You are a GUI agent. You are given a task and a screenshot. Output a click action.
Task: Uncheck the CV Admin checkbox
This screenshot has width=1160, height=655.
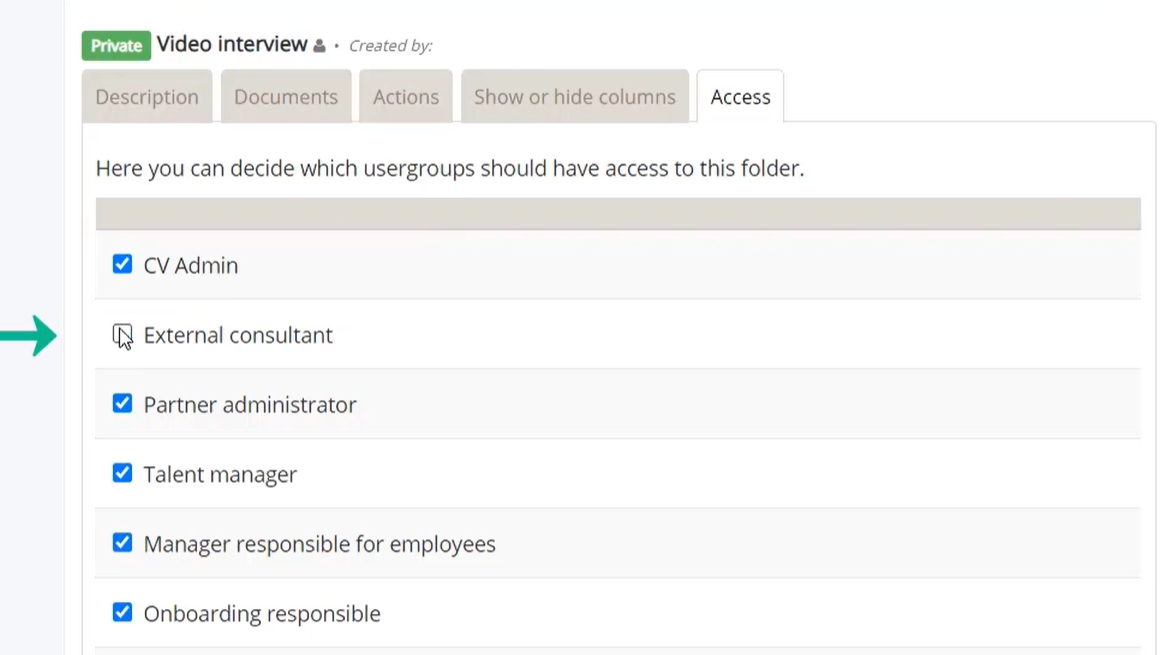coord(122,264)
